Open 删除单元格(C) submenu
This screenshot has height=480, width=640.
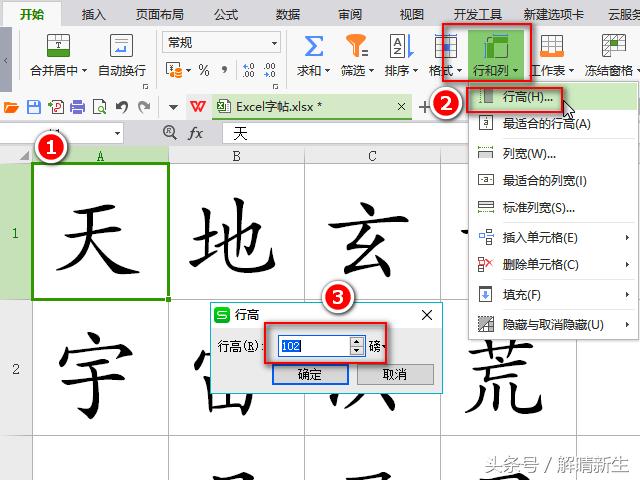(x=553, y=264)
